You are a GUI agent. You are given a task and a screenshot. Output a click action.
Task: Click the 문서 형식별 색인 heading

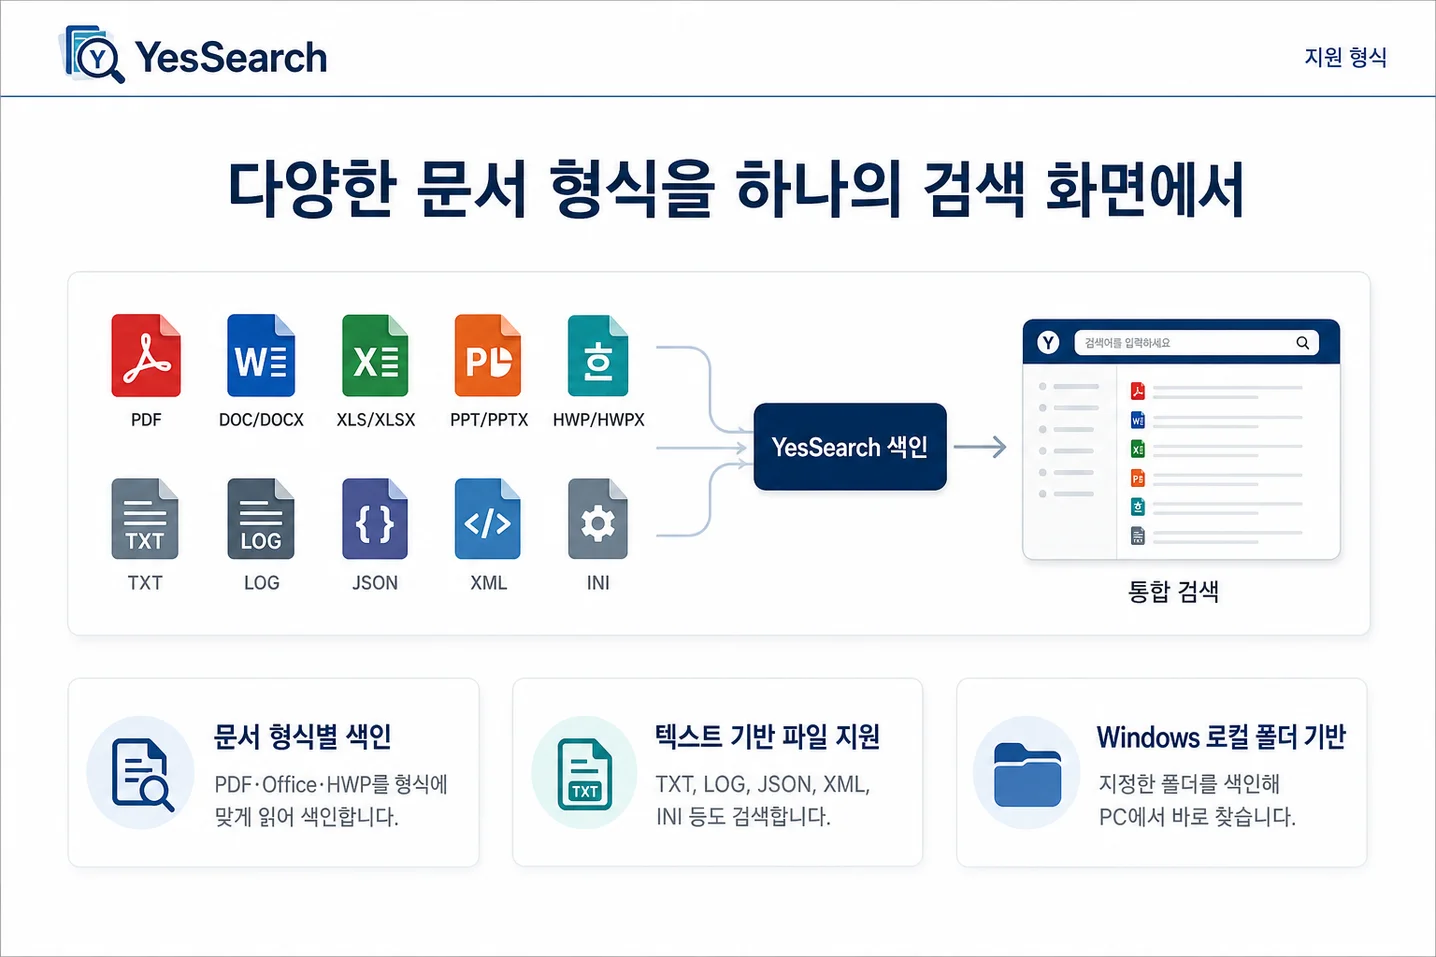click(x=302, y=737)
